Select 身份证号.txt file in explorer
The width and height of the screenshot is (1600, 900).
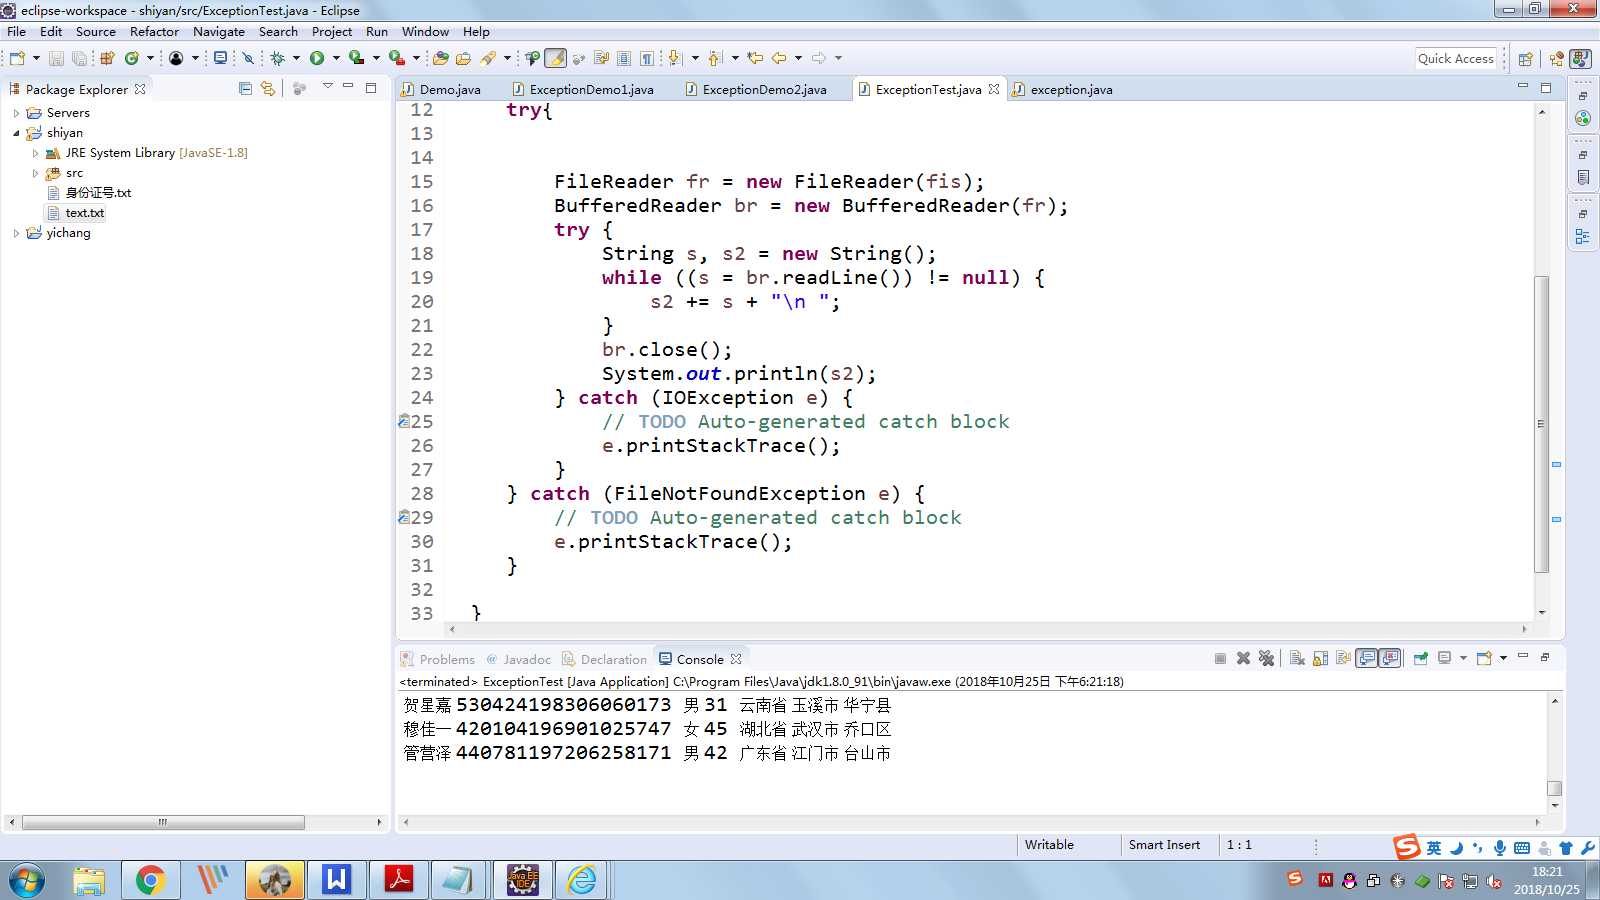(98, 193)
